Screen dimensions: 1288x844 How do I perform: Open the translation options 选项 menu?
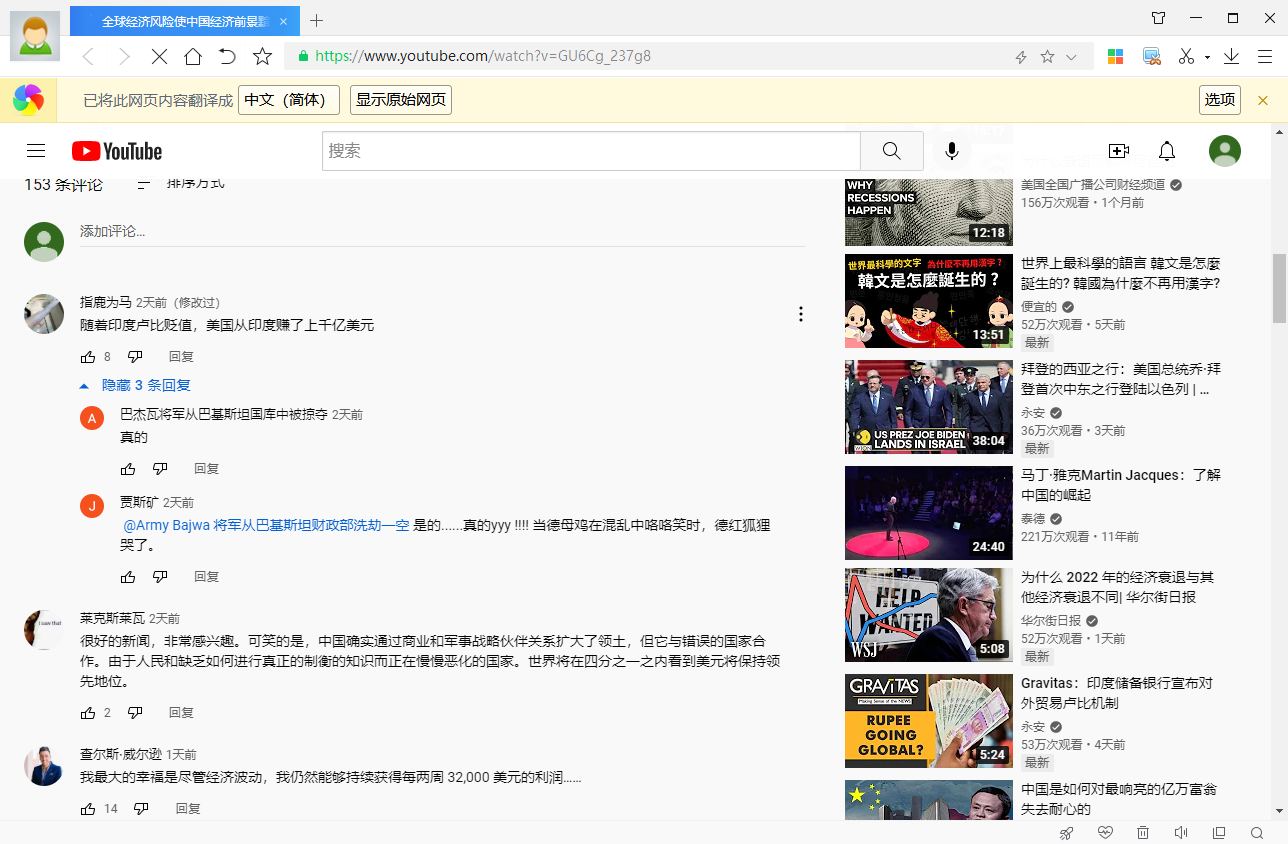tap(1220, 100)
